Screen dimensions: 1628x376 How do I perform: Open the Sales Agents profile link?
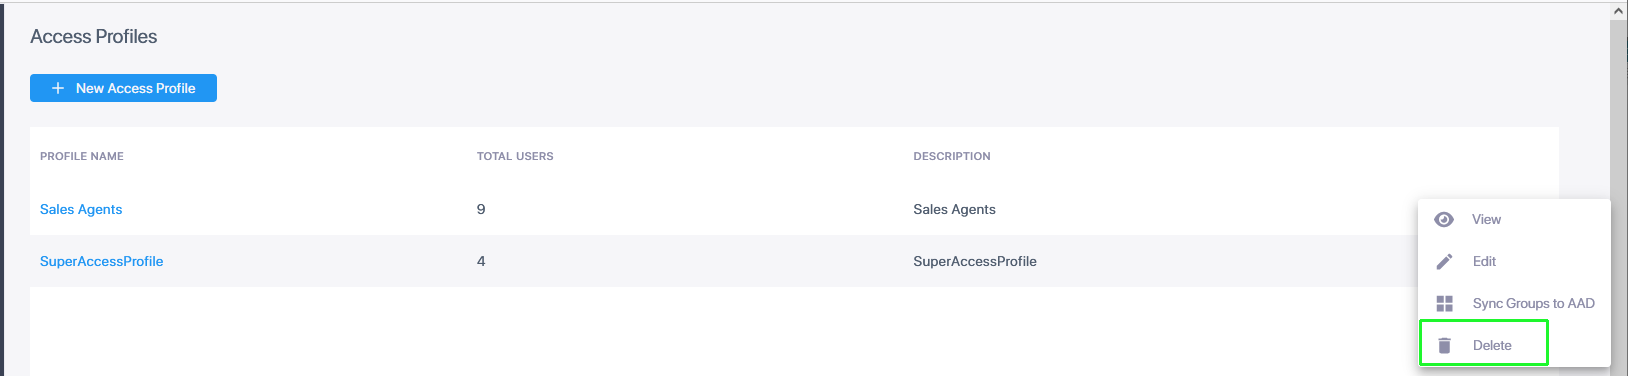(81, 209)
